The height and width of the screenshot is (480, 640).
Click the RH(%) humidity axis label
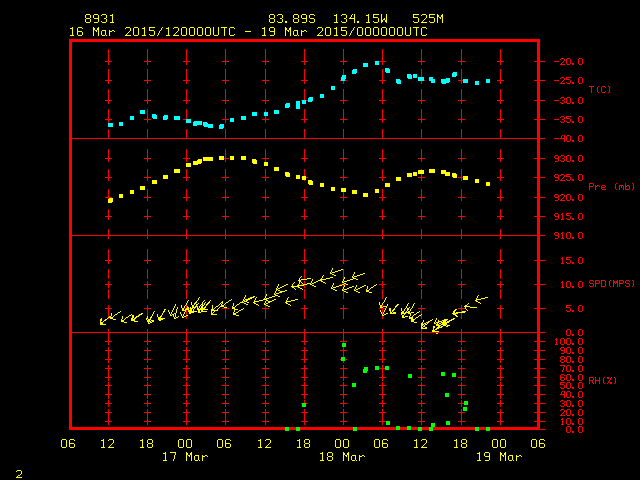[602, 381]
